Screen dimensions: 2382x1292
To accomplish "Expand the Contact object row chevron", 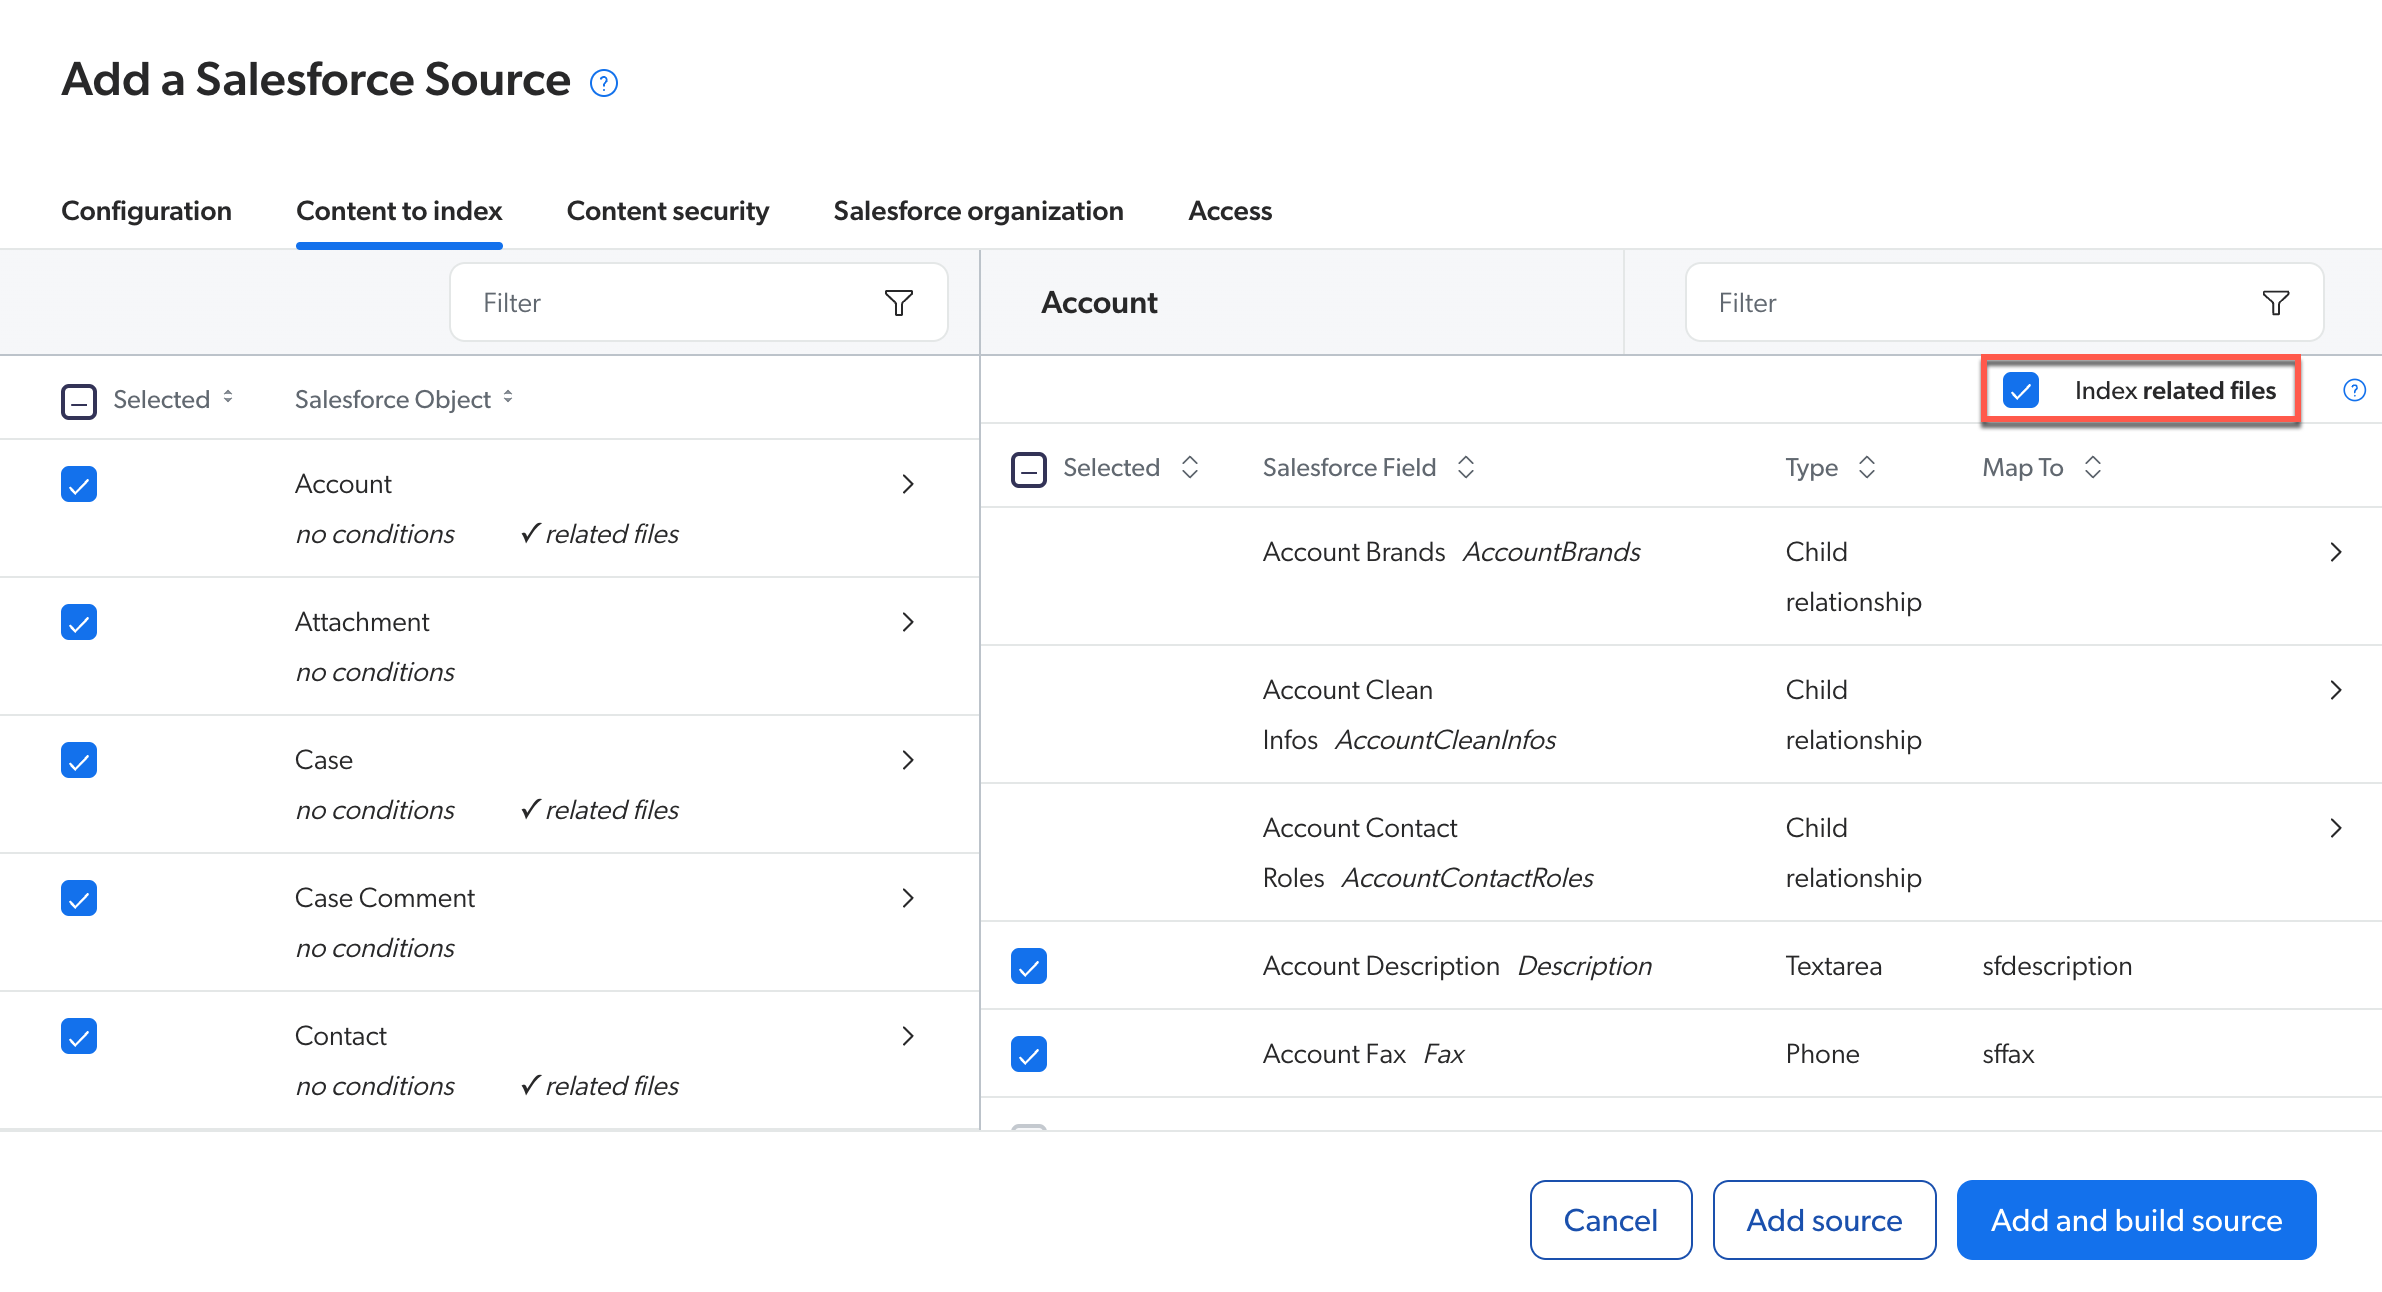I will 908,1036.
